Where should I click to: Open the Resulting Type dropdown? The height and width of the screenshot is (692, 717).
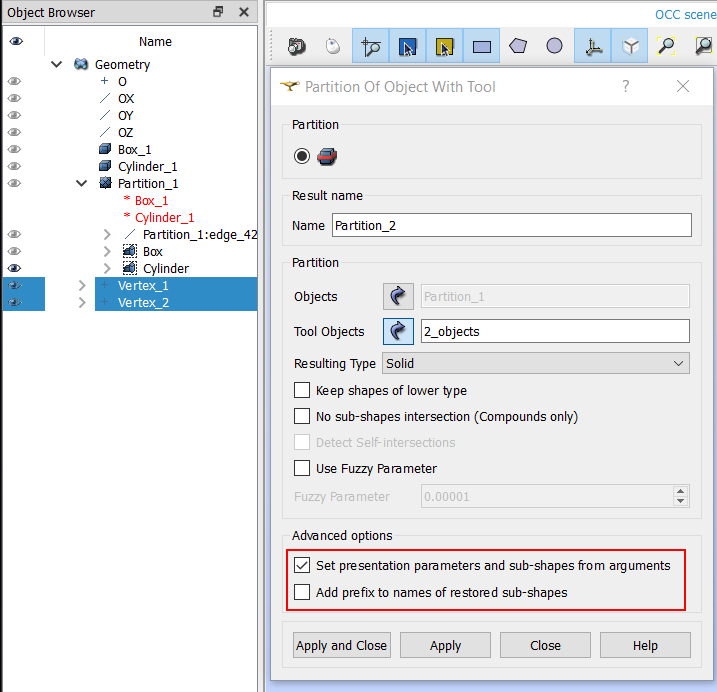click(x=536, y=363)
